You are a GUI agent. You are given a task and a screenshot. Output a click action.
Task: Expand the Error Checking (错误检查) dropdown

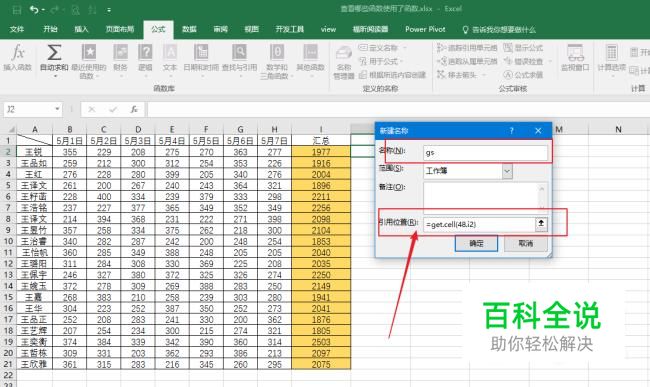click(550, 61)
